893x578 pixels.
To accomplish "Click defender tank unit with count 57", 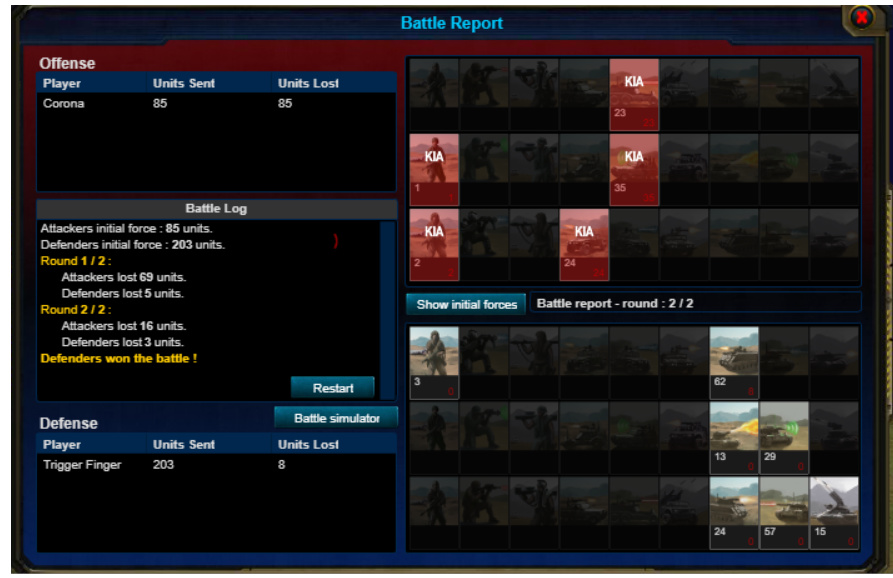I will [784, 513].
